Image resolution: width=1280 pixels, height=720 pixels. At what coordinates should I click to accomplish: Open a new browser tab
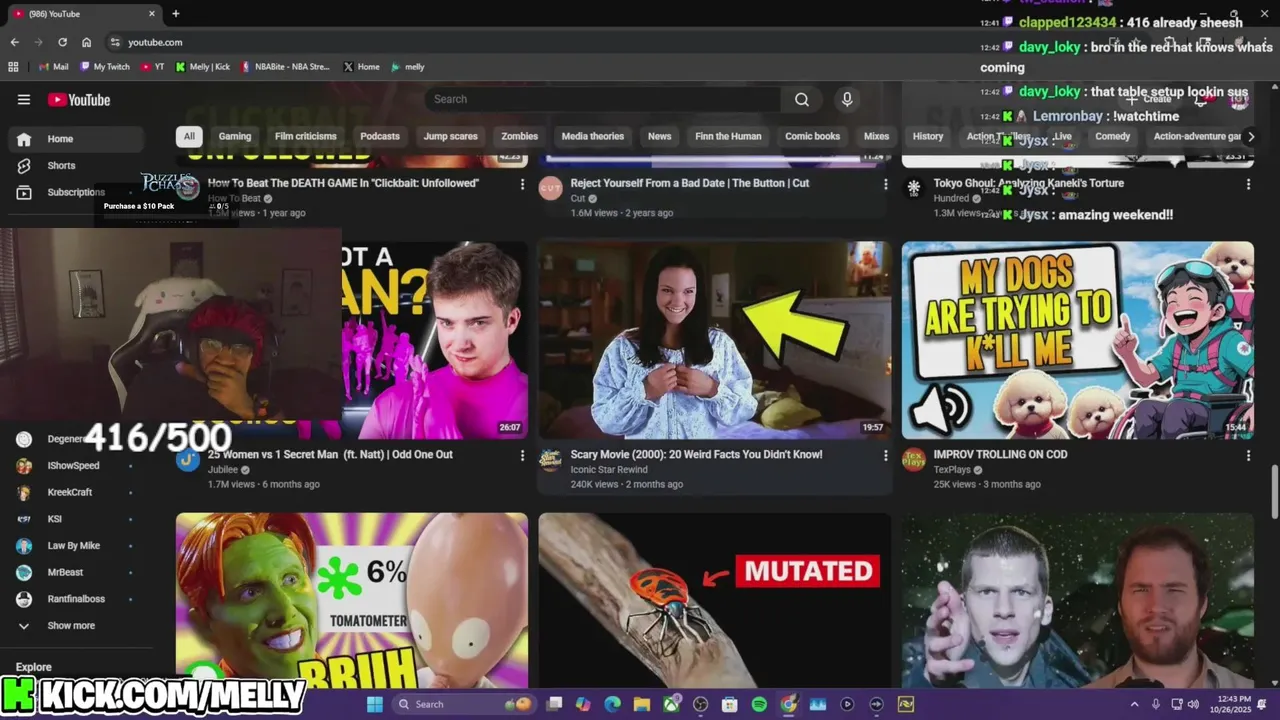[x=176, y=14]
